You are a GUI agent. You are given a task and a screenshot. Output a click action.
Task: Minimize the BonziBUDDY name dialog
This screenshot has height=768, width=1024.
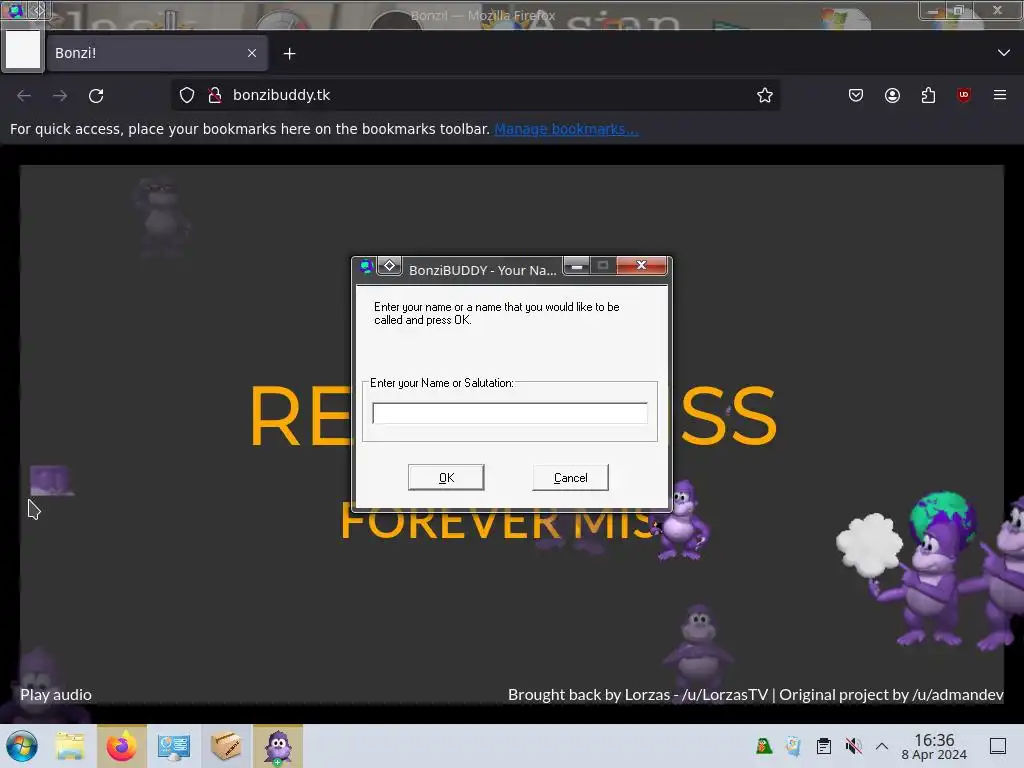coord(577,265)
